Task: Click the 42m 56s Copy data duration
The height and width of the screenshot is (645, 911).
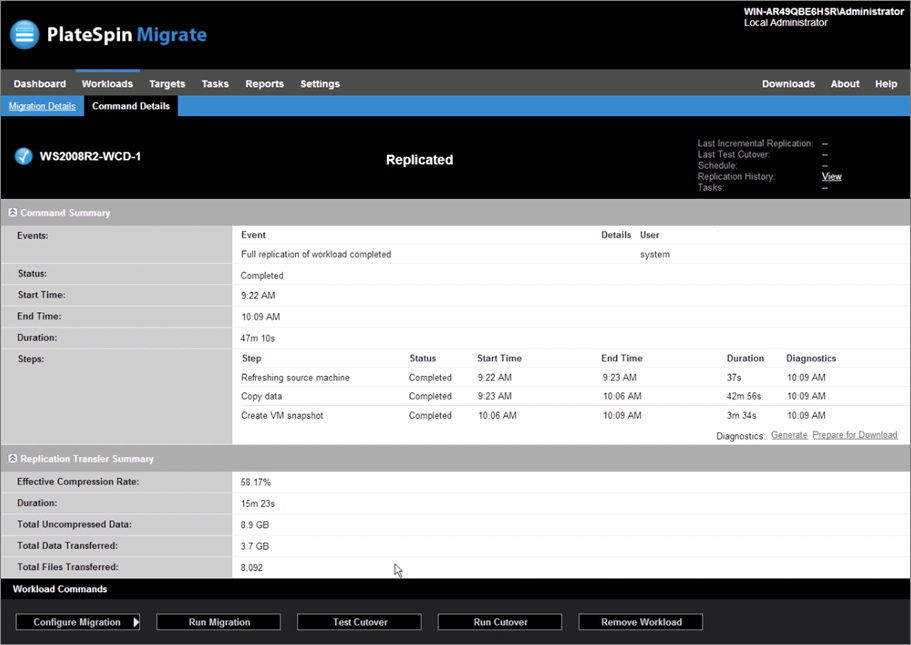Action: coord(744,396)
